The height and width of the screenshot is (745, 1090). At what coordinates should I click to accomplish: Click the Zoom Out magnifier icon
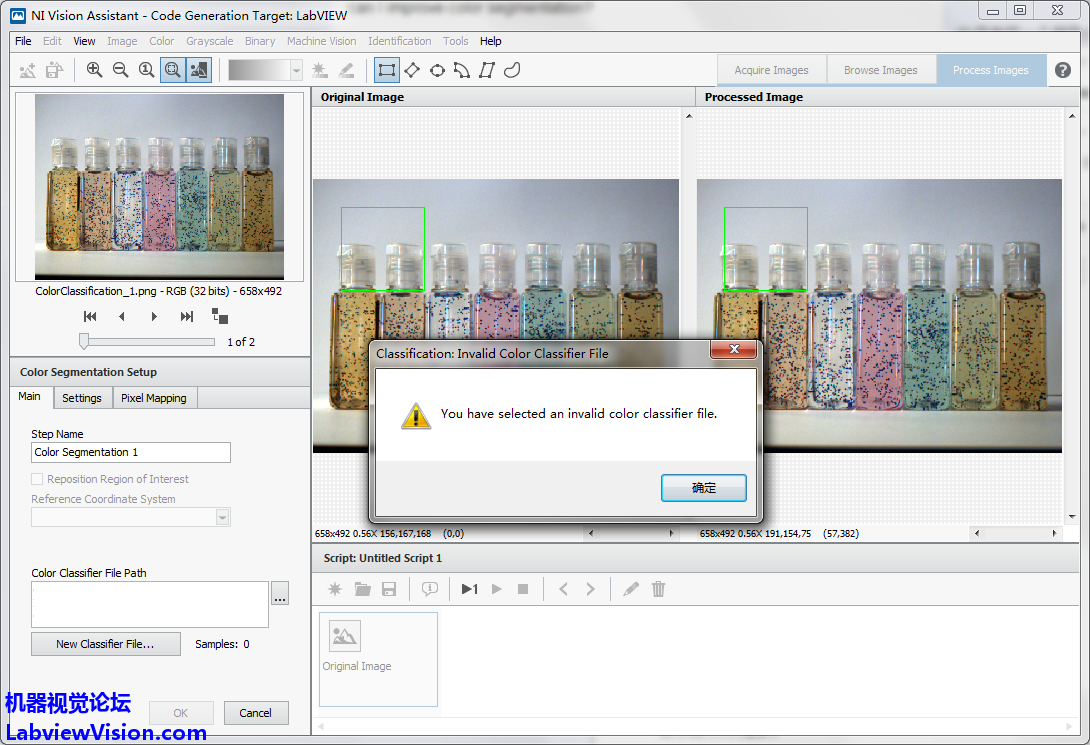pos(120,70)
